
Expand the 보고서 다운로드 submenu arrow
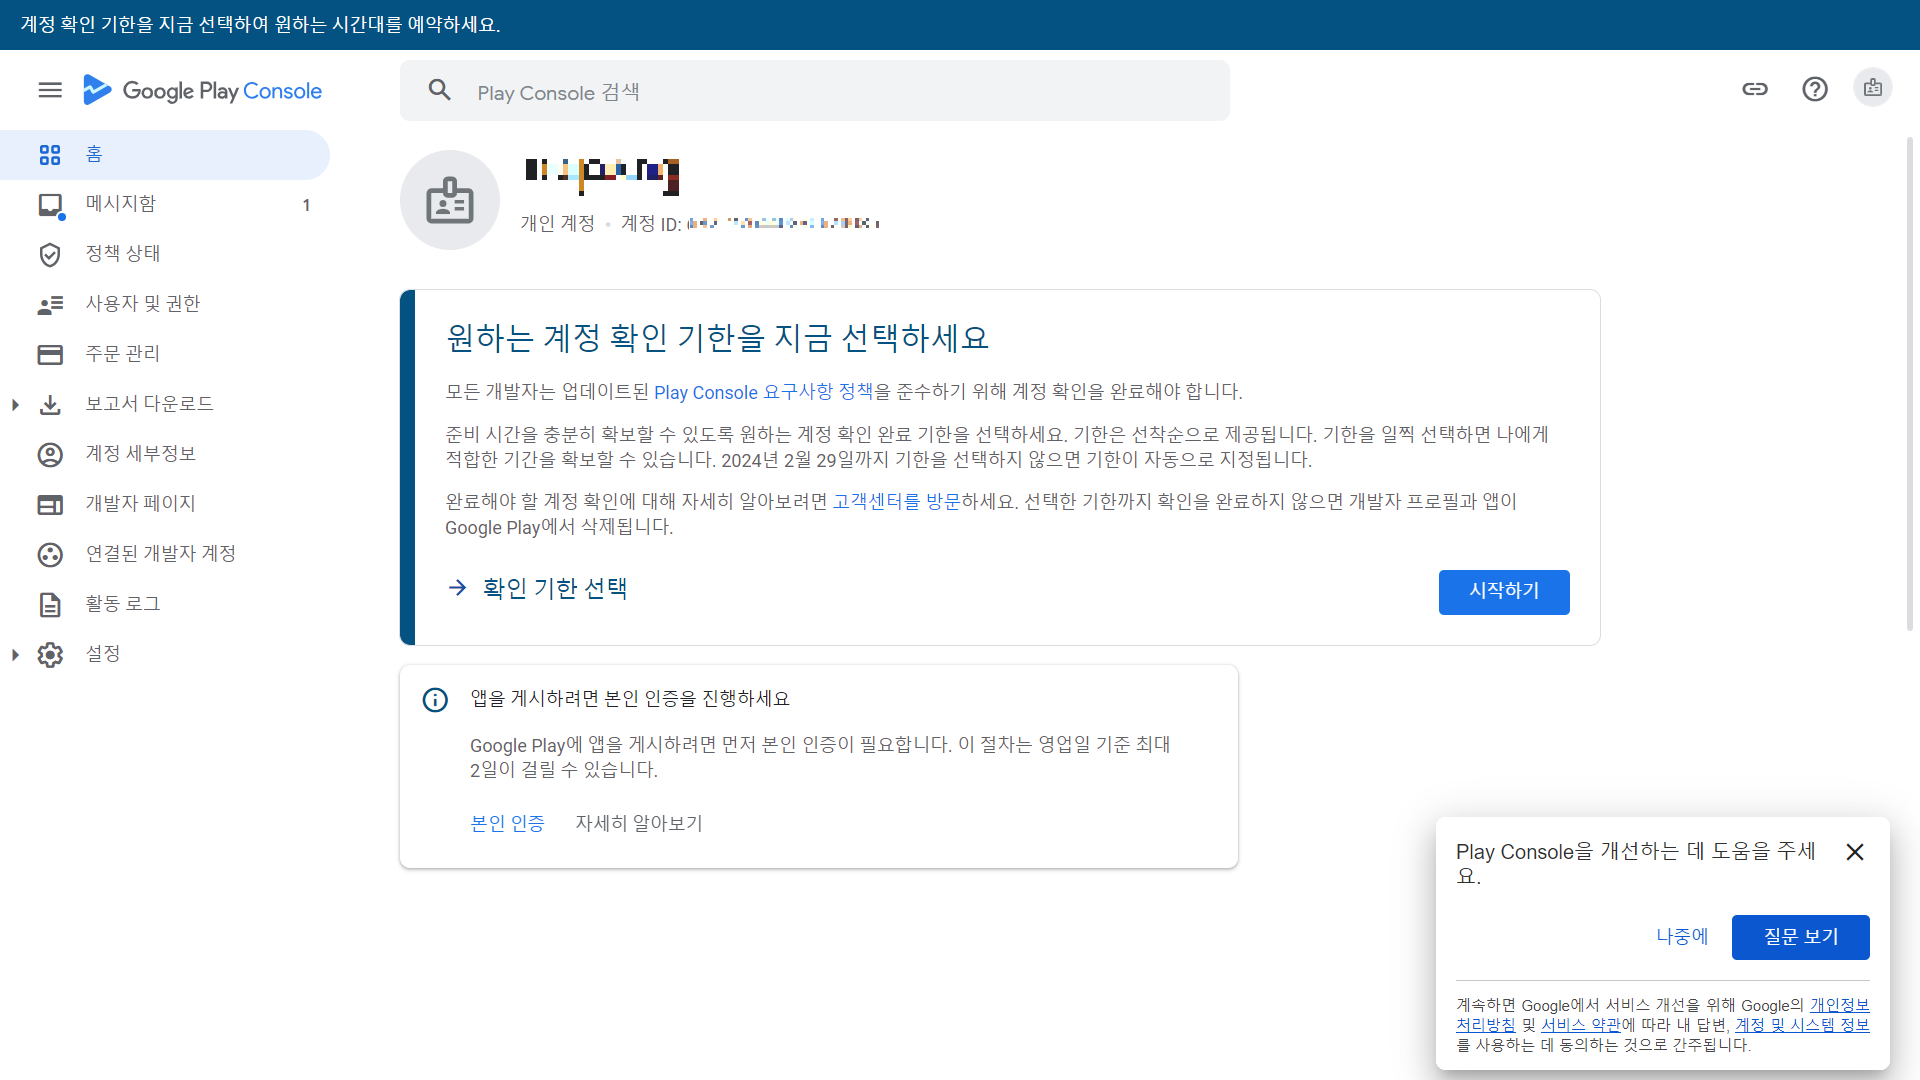pyautogui.click(x=15, y=404)
